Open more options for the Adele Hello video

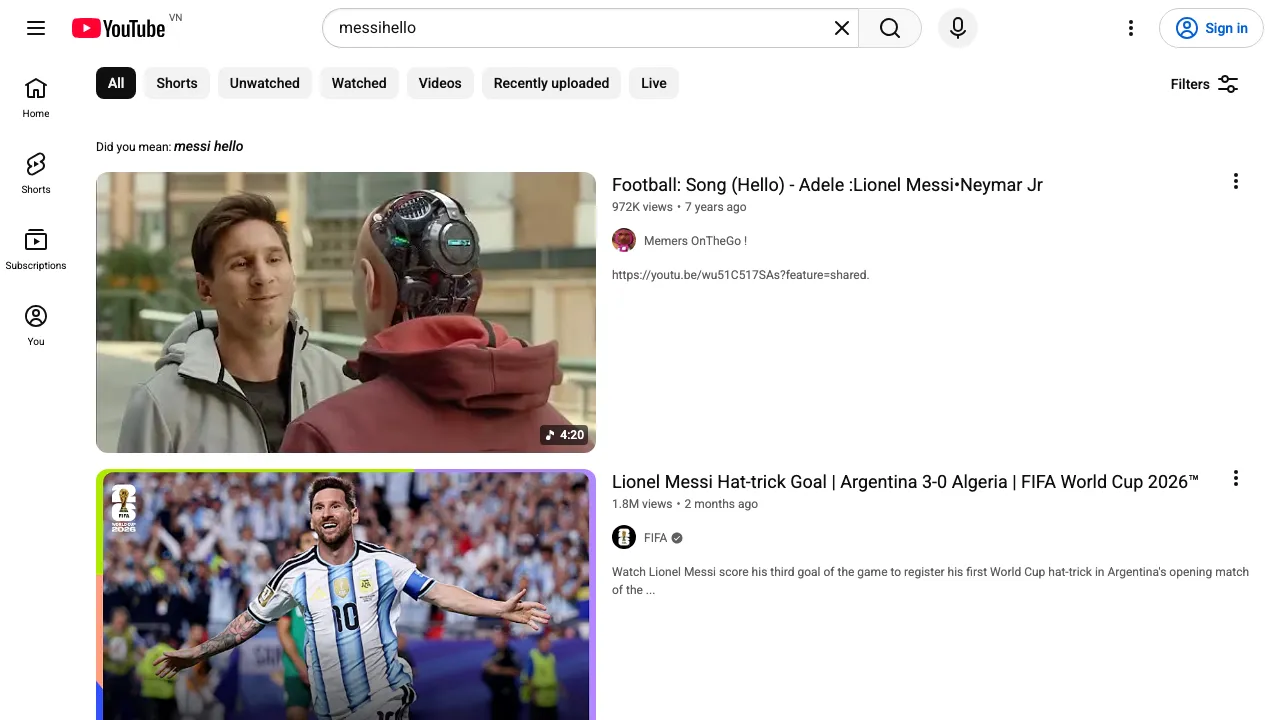click(1236, 181)
